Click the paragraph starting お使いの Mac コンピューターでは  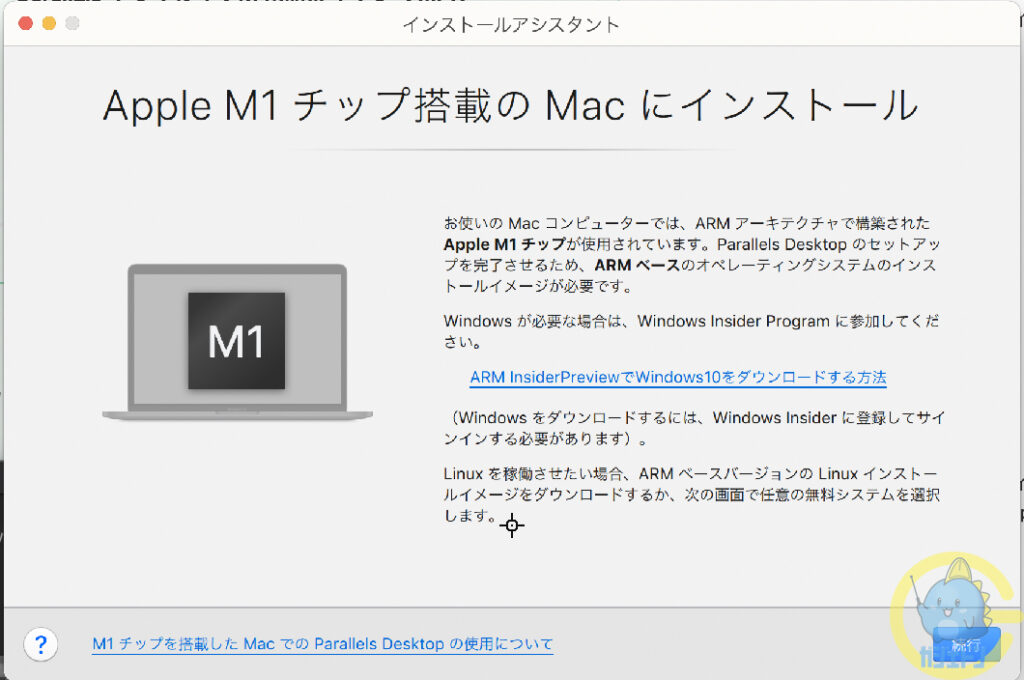pyautogui.click(x=692, y=255)
